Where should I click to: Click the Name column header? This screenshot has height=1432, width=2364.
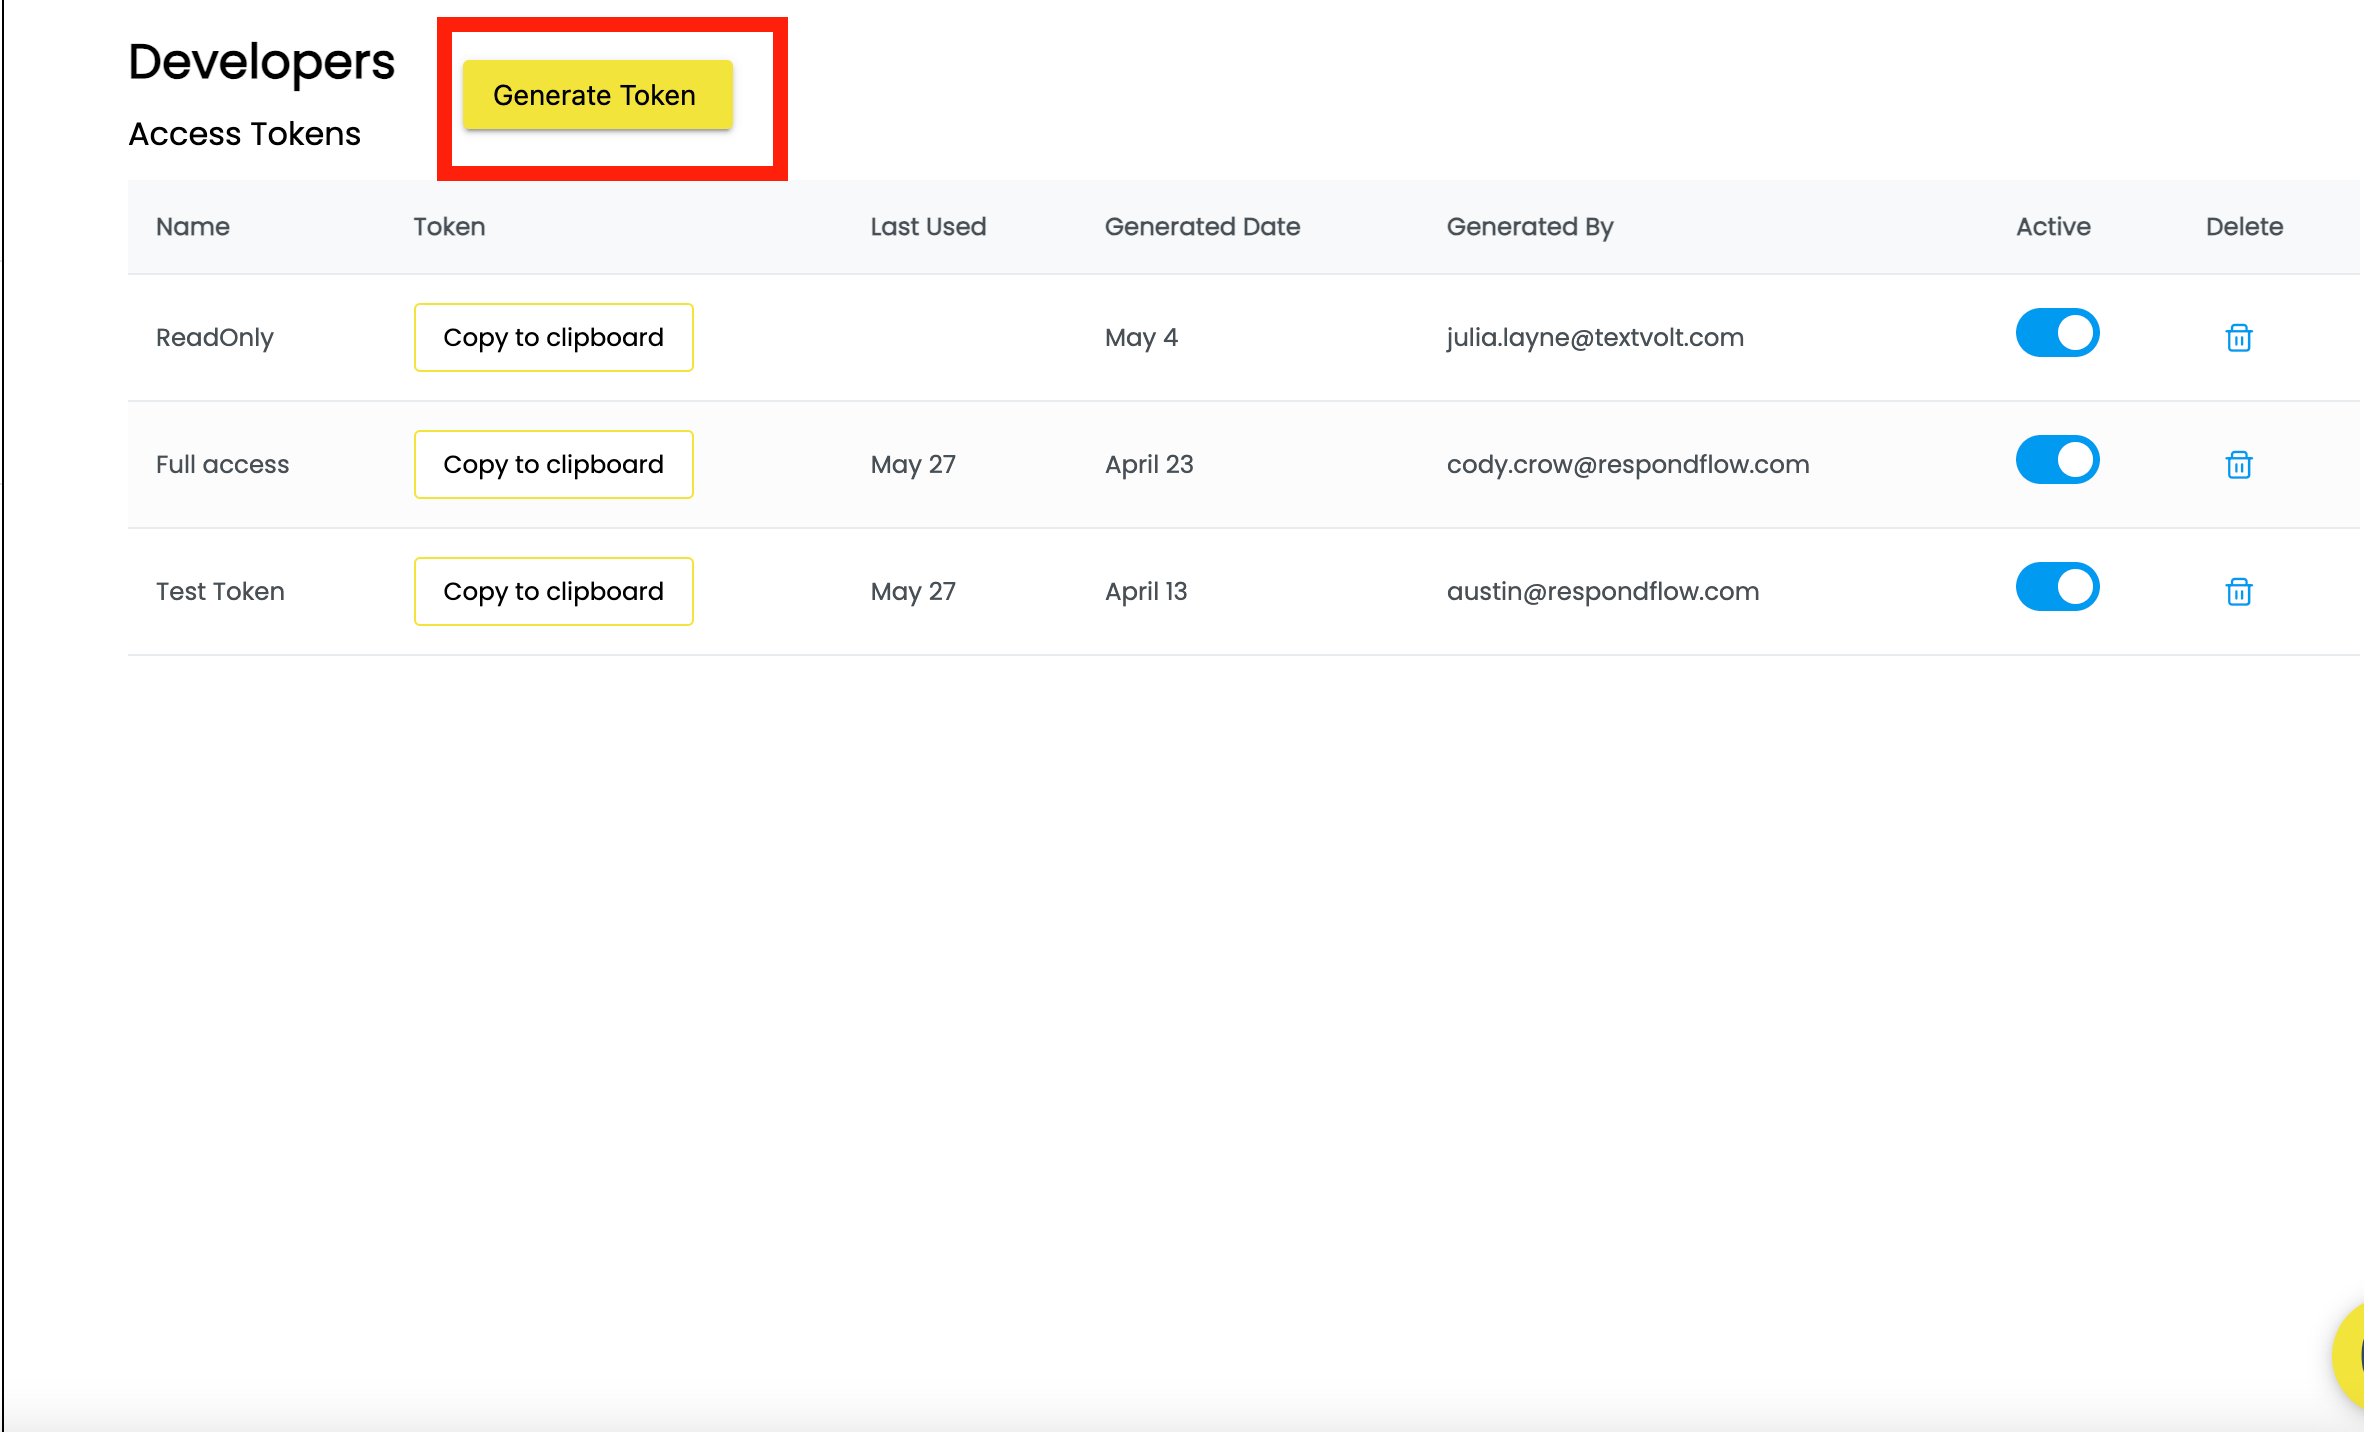pos(193,227)
